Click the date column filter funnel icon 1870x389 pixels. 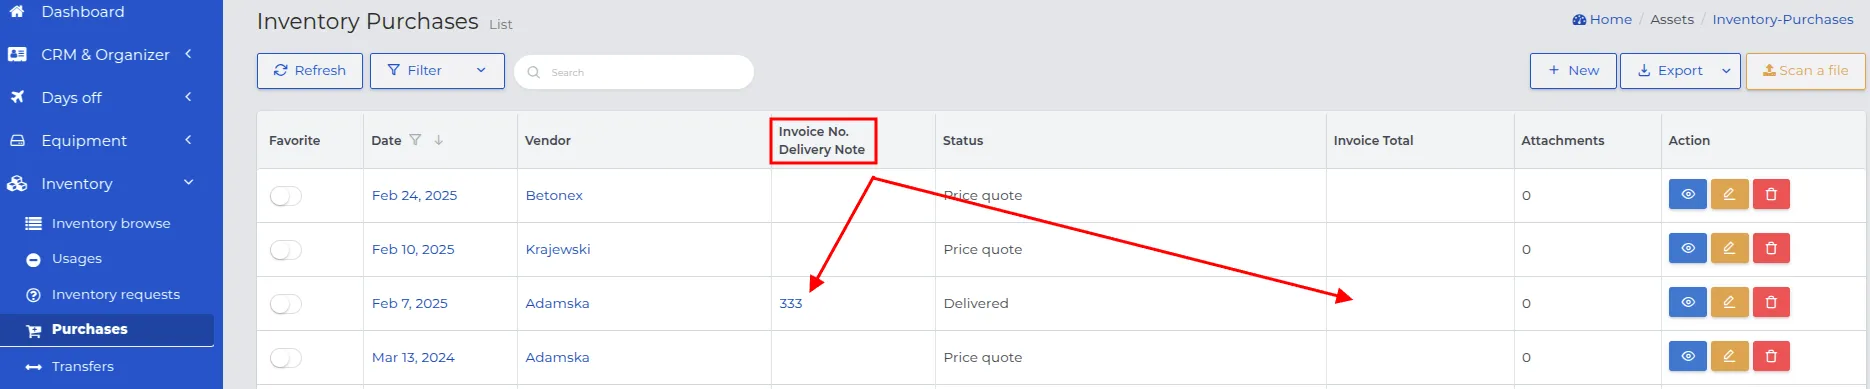(415, 140)
